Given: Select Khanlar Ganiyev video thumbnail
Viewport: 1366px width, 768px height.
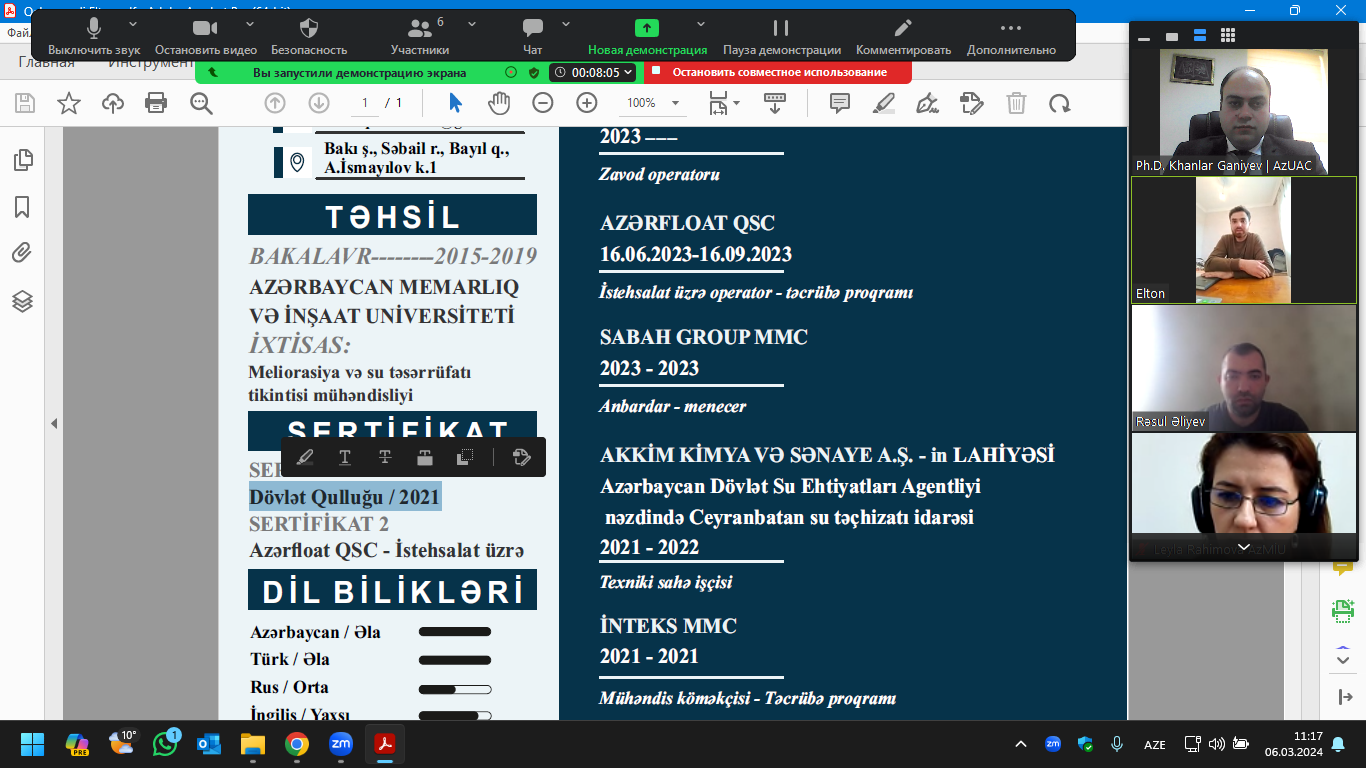Looking at the screenshot, I should click(1243, 111).
